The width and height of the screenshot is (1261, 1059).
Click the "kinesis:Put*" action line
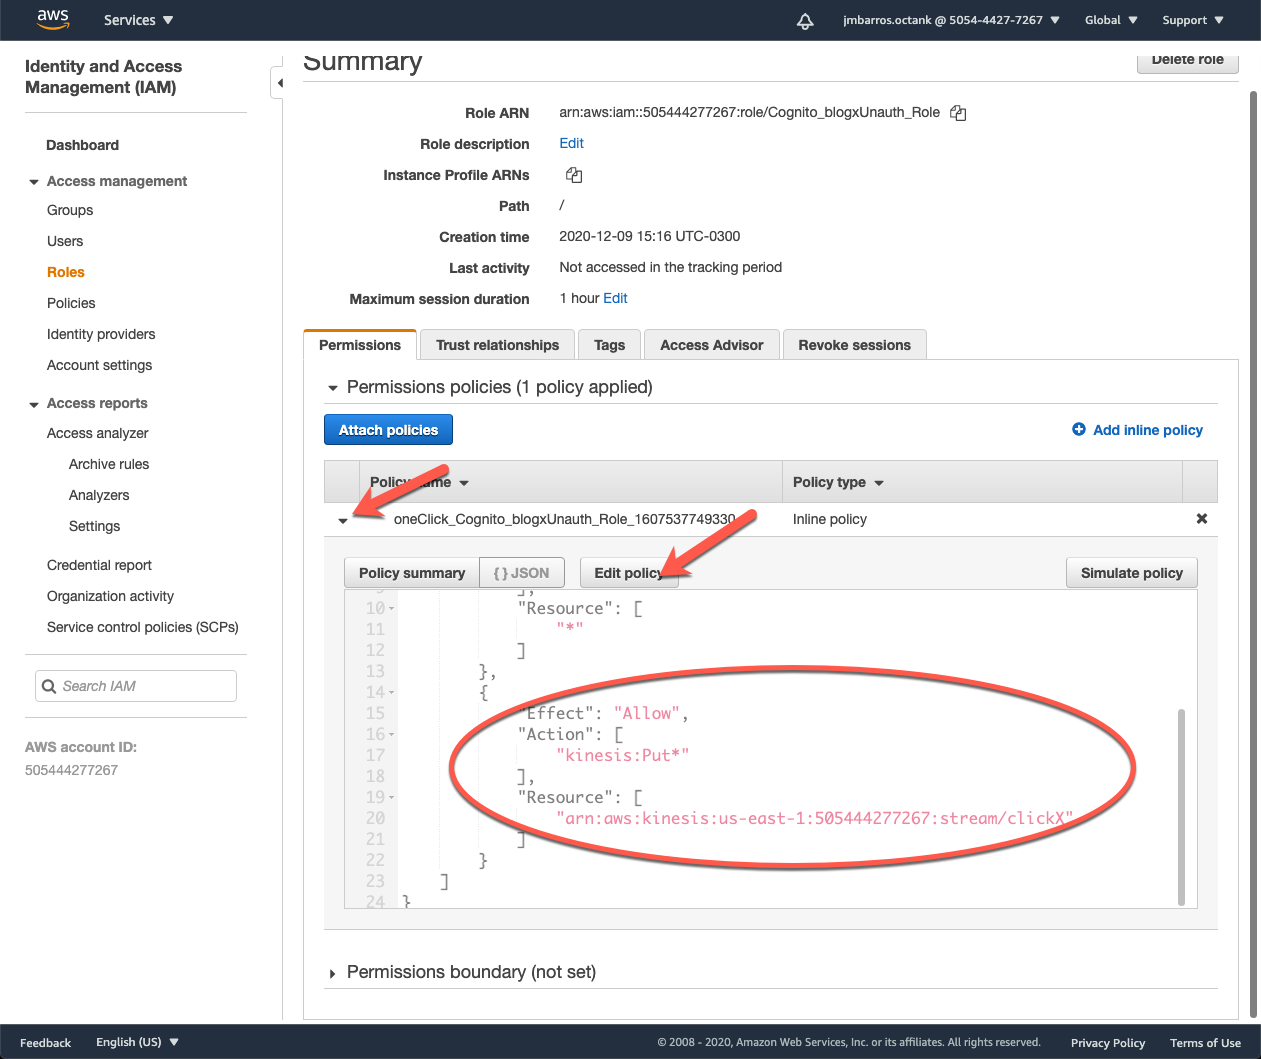coord(622,756)
